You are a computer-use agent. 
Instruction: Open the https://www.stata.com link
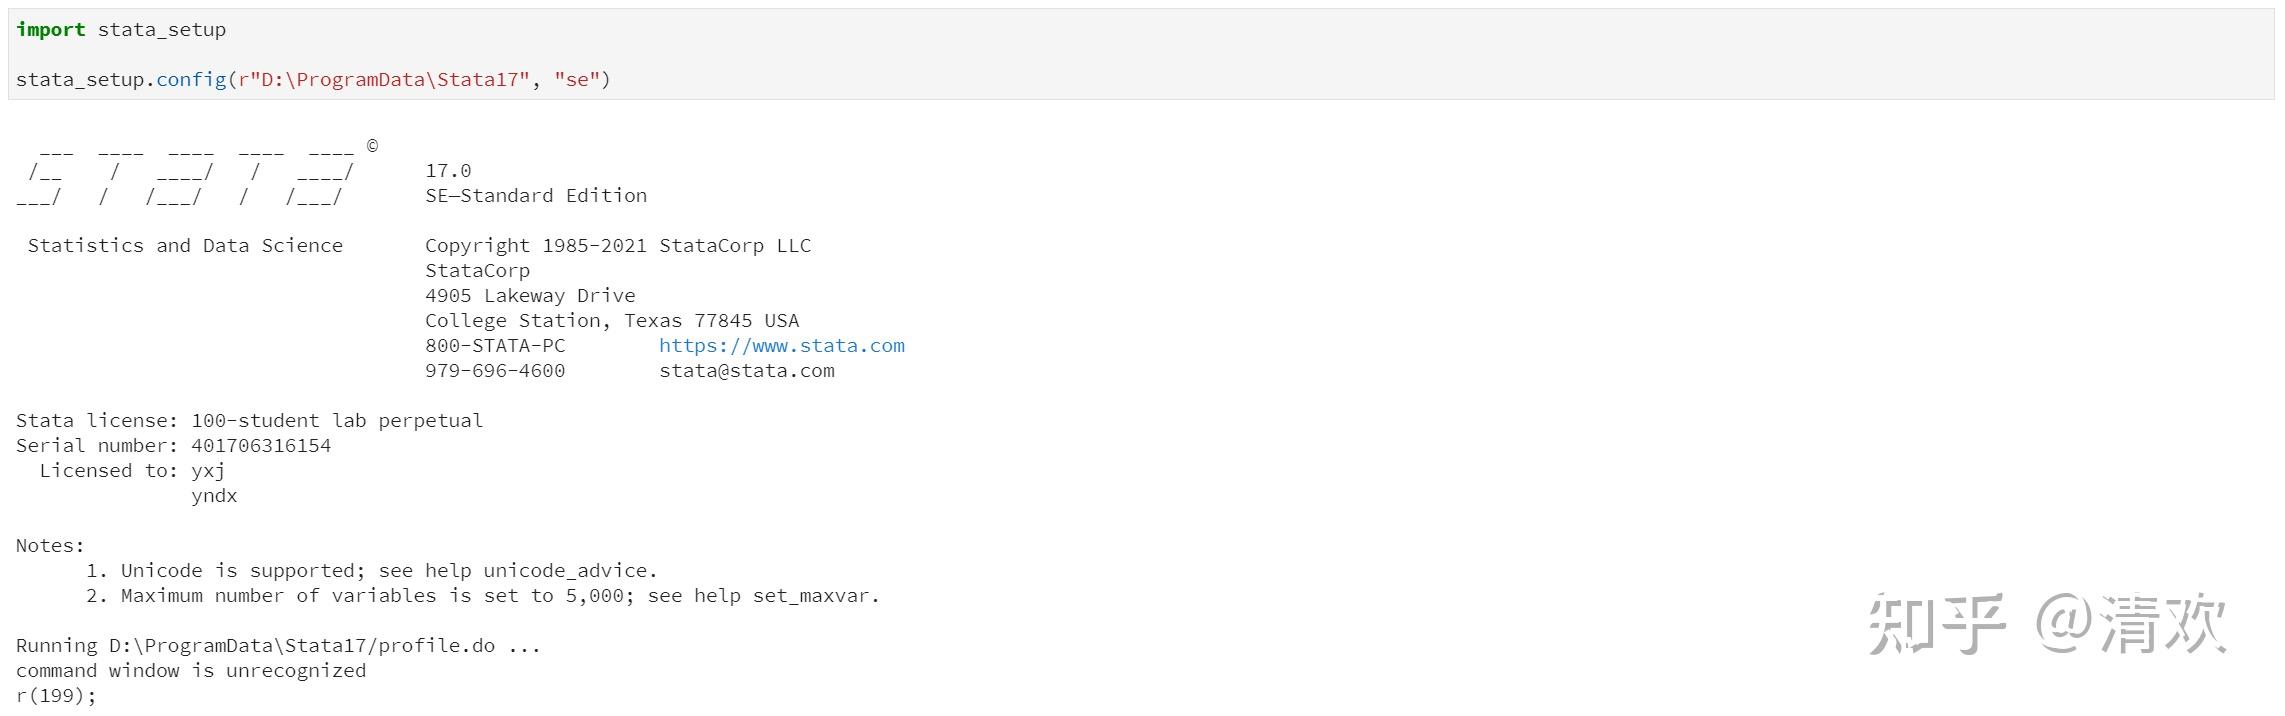click(x=781, y=346)
